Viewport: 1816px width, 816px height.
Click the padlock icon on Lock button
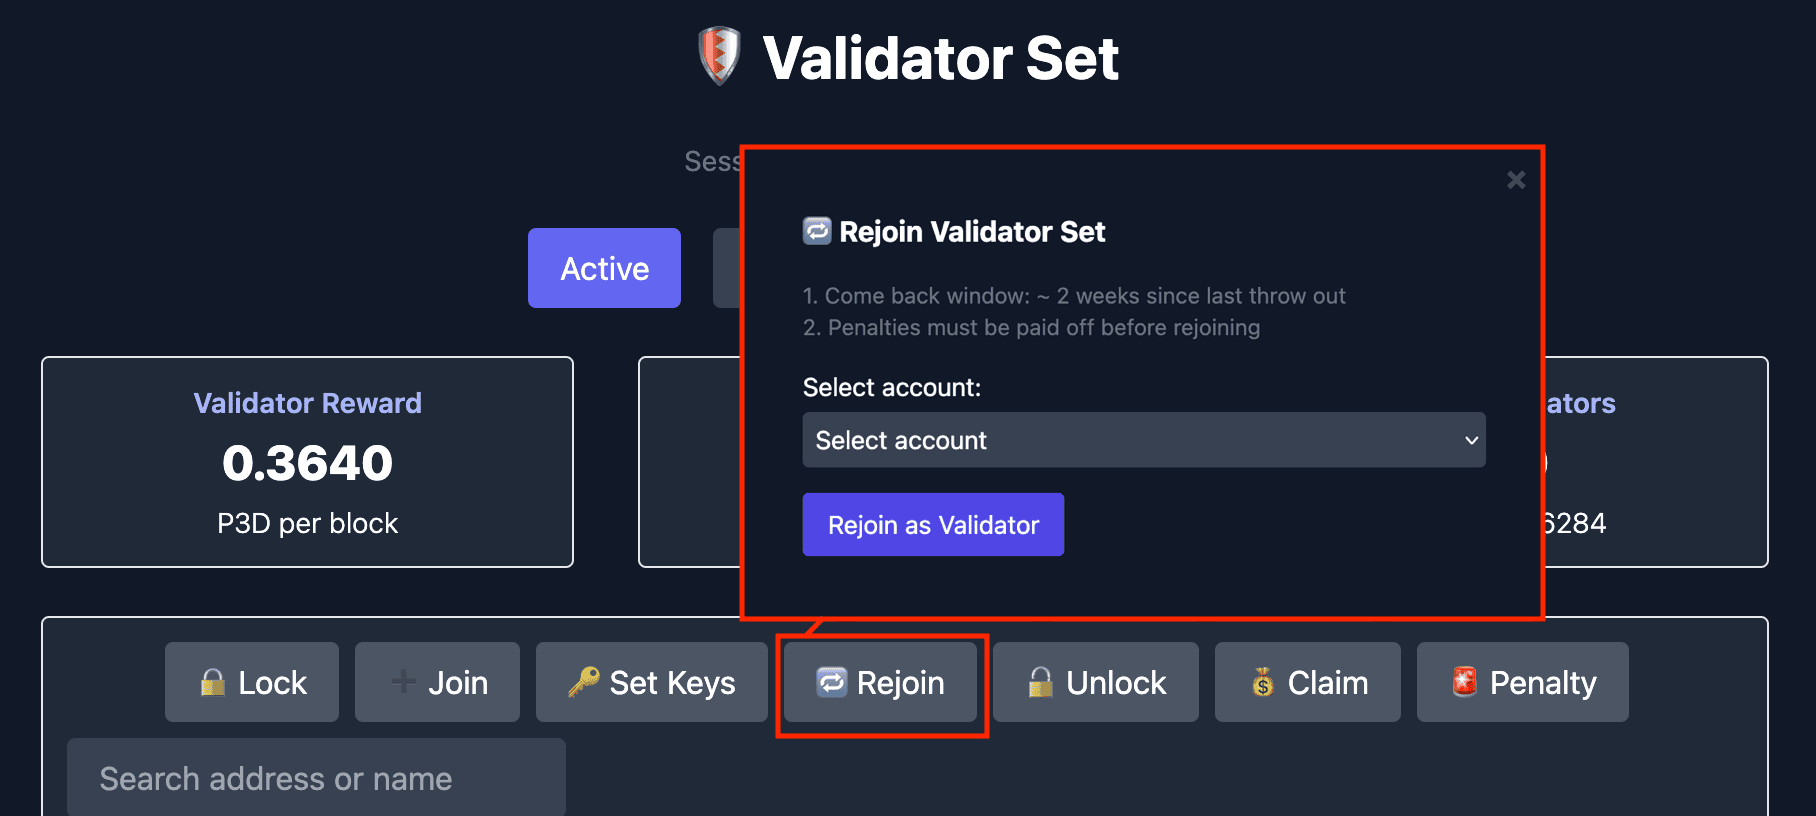pos(212,682)
